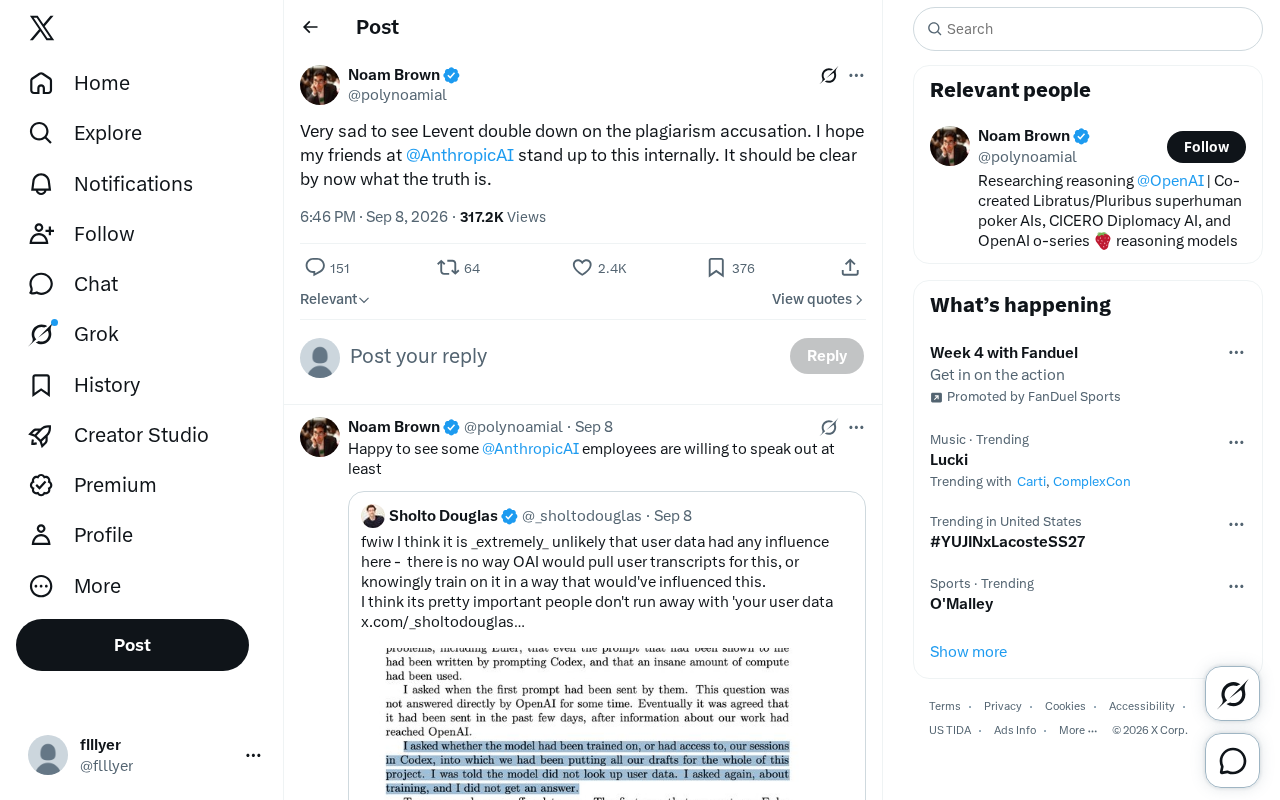Viewport: 1280px width, 800px height.
Task: Repost using the retweet icon with 64
Action: 448,267
